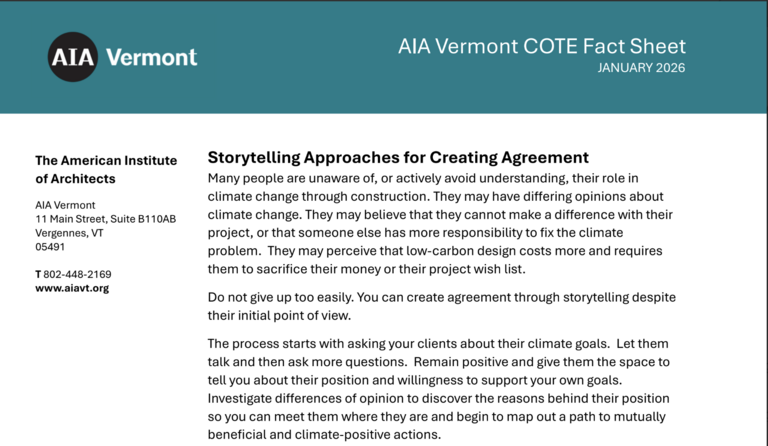The height and width of the screenshot is (446, 768).
Task: Click "The American Institute of Architects" heading
Action: pyautogui.click(x=105, y=169)
